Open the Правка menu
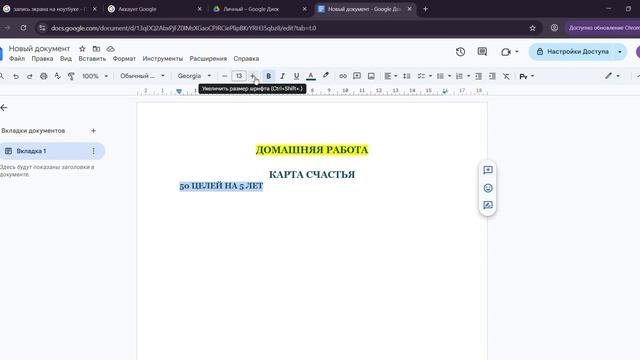The image size is (640, 360). coord(42,59)
